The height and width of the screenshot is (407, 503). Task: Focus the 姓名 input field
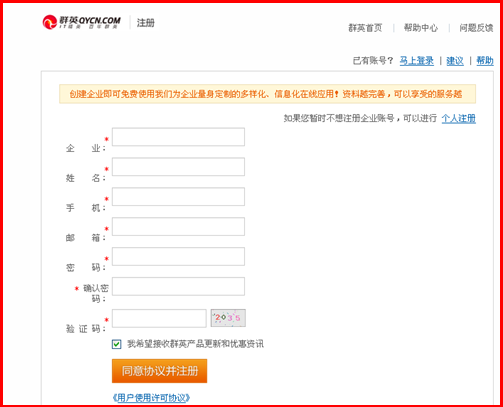point(178,167)
